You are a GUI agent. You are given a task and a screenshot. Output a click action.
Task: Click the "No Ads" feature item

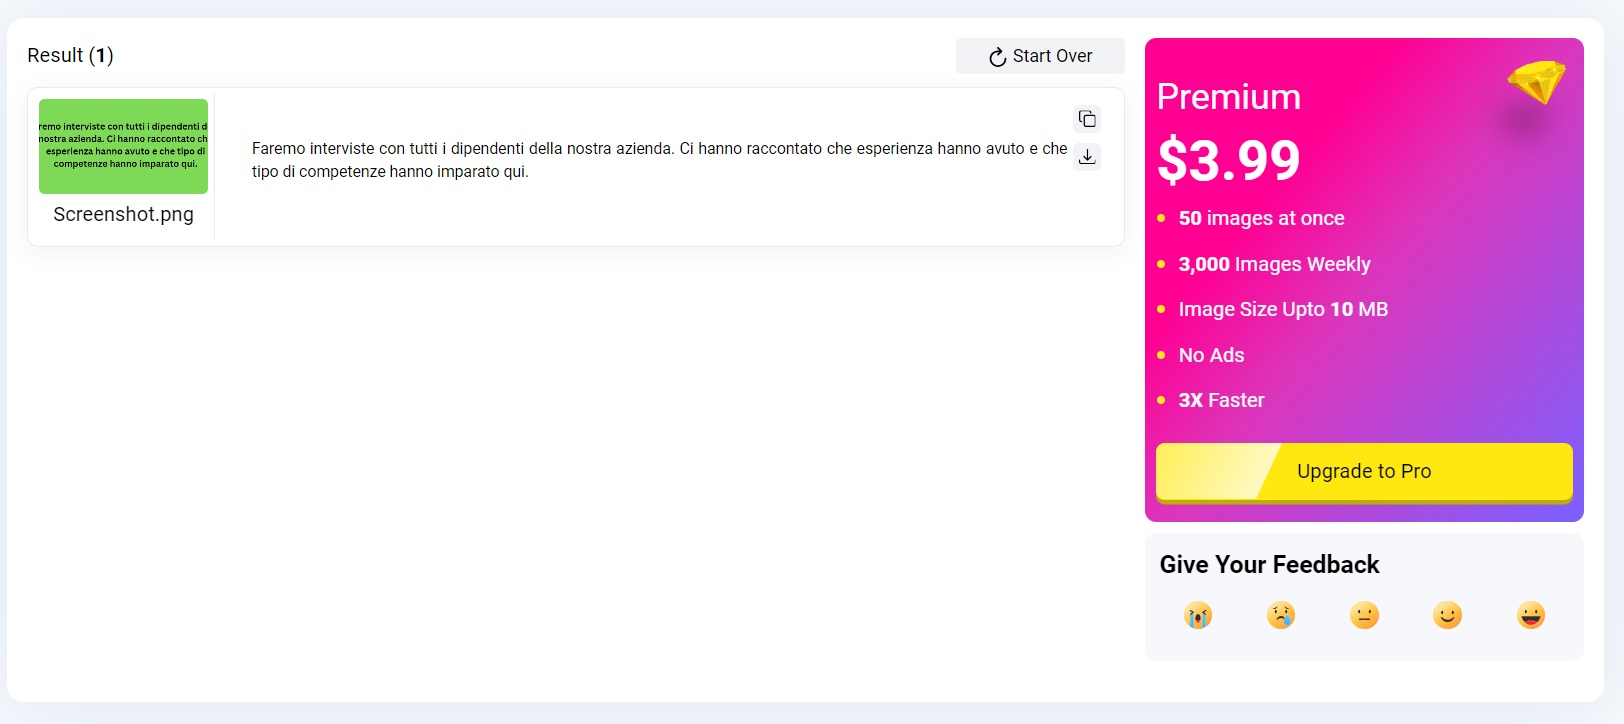point(1211,355)
